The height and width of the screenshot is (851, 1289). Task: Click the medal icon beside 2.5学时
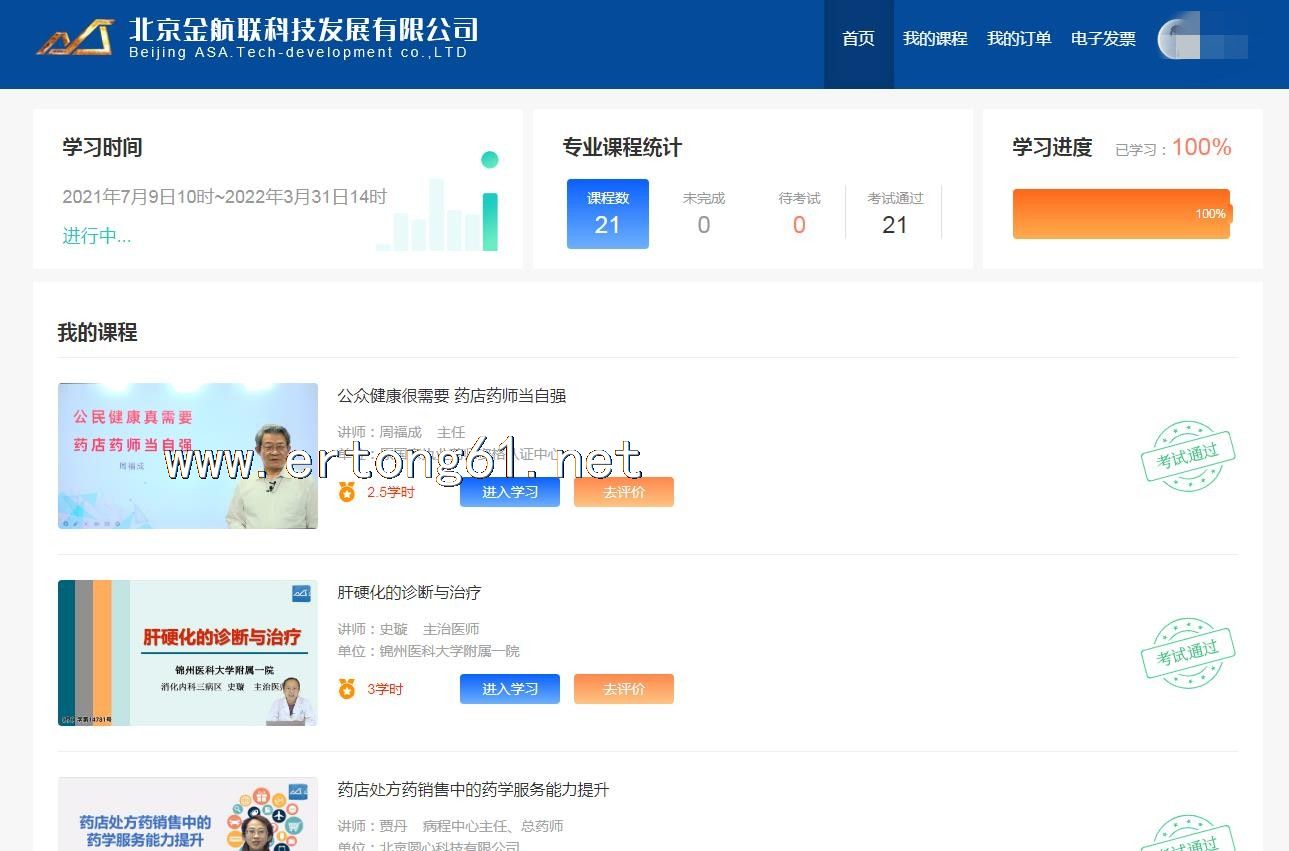tap(347, 492)
